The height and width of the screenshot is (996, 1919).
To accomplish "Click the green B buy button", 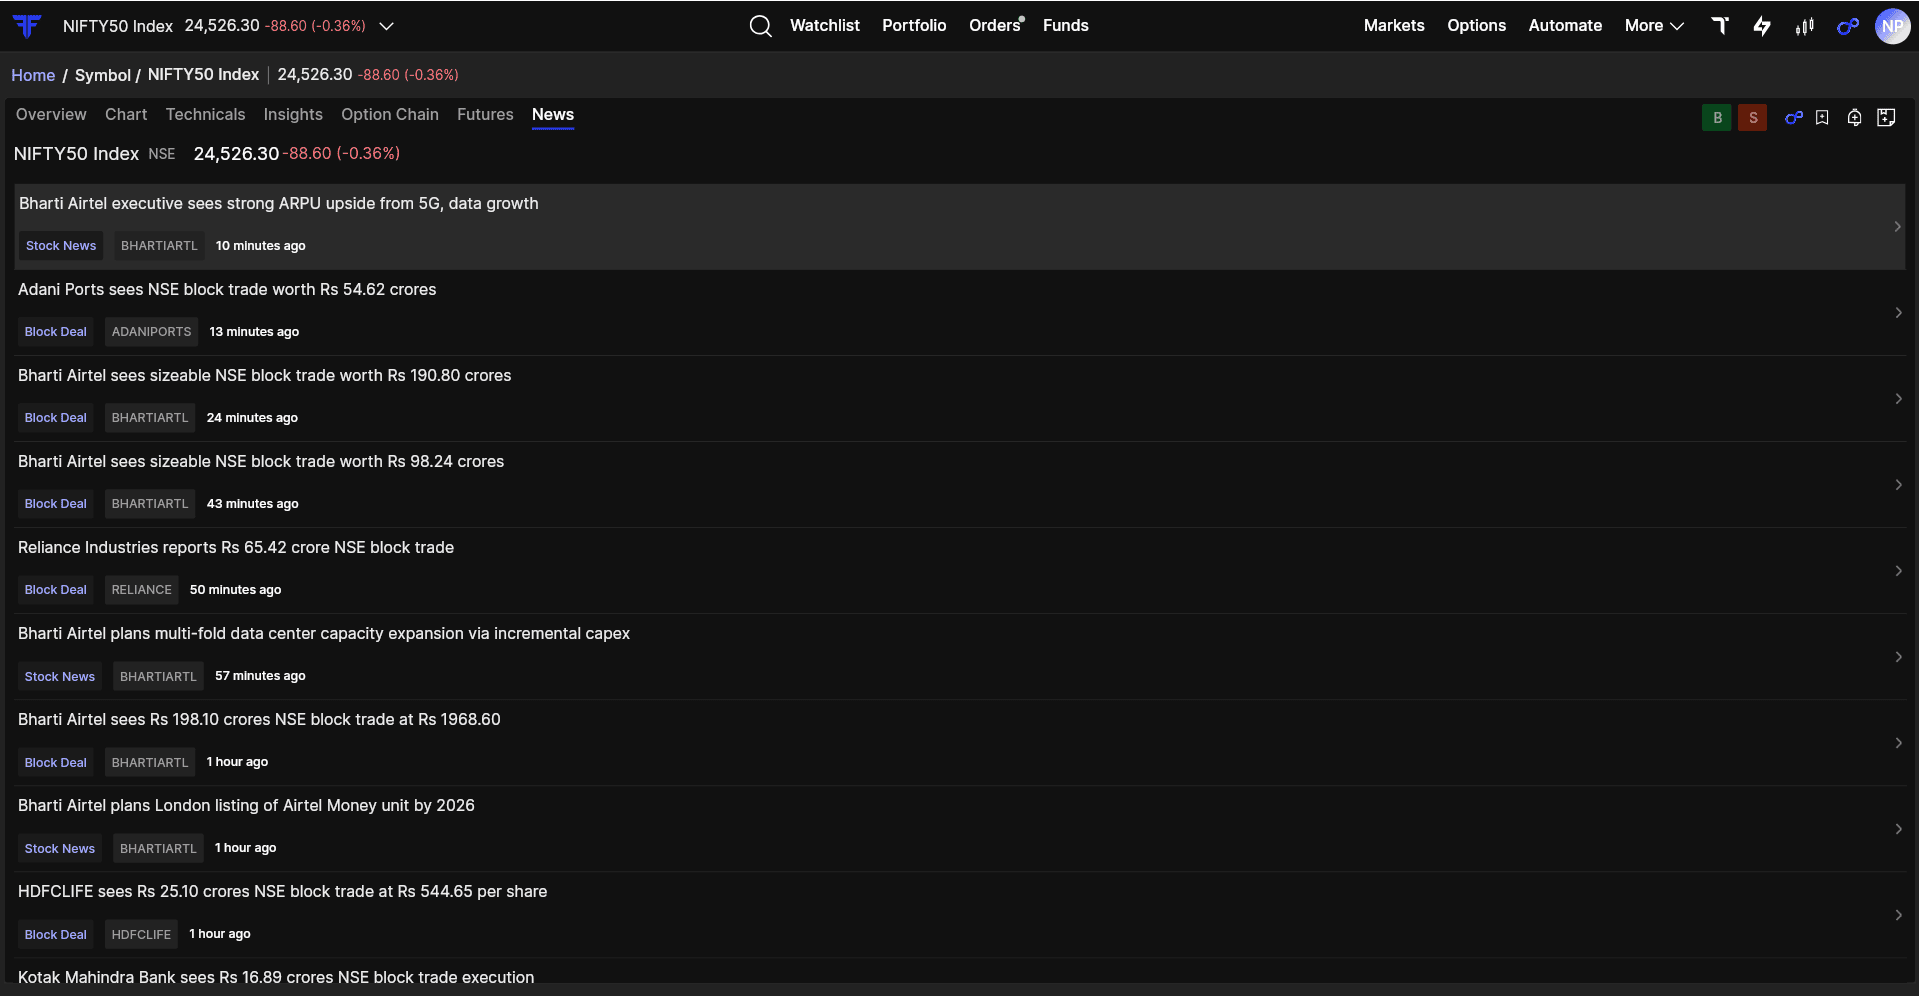I will [x=1717, y=118].
